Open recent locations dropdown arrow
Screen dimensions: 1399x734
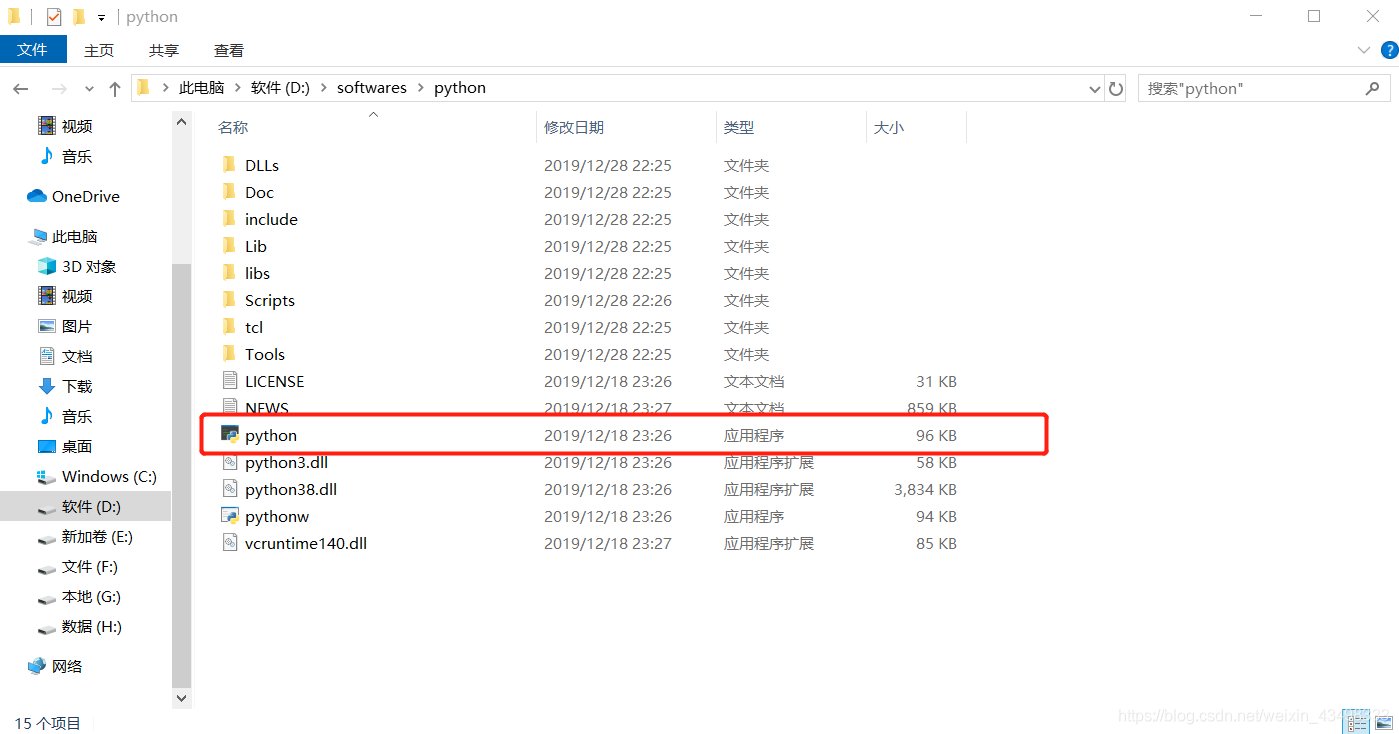point(90,89)
